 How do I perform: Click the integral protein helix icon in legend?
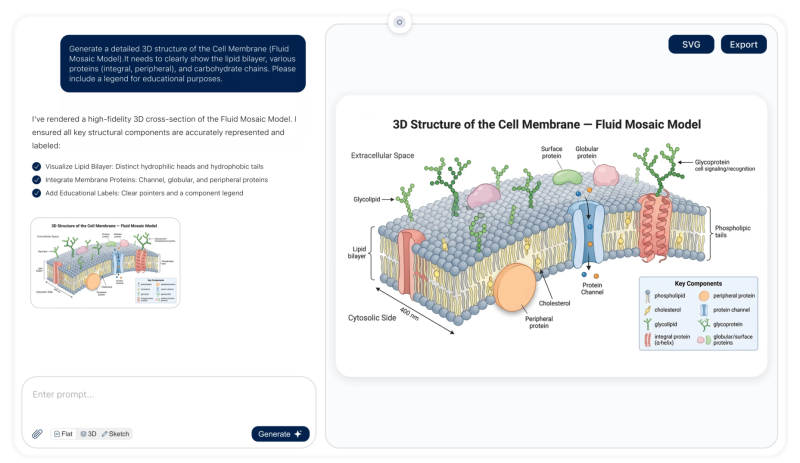pos(647,339)
